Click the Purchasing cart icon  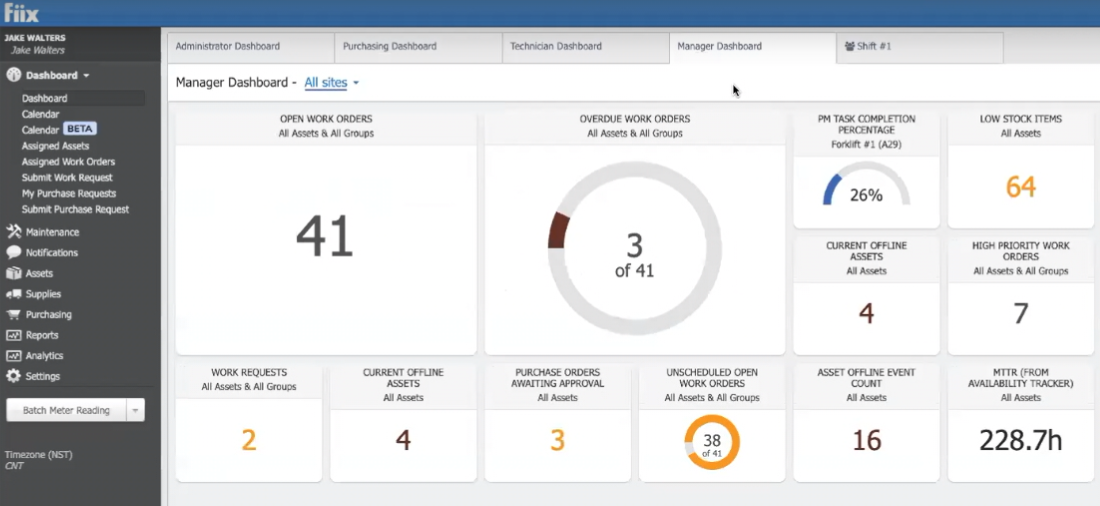13,314
